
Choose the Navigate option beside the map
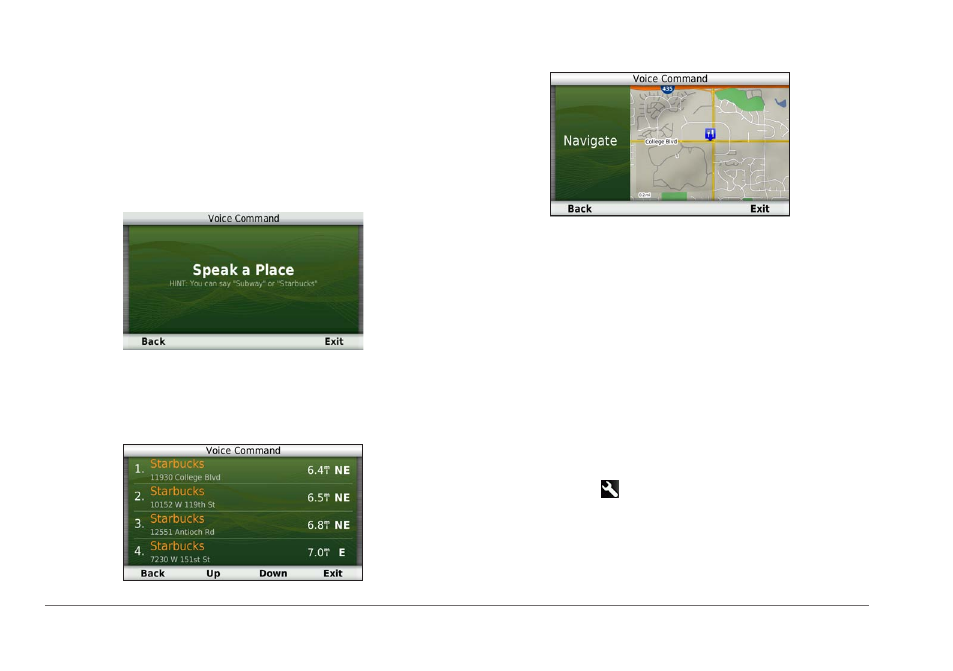(590, 141)
